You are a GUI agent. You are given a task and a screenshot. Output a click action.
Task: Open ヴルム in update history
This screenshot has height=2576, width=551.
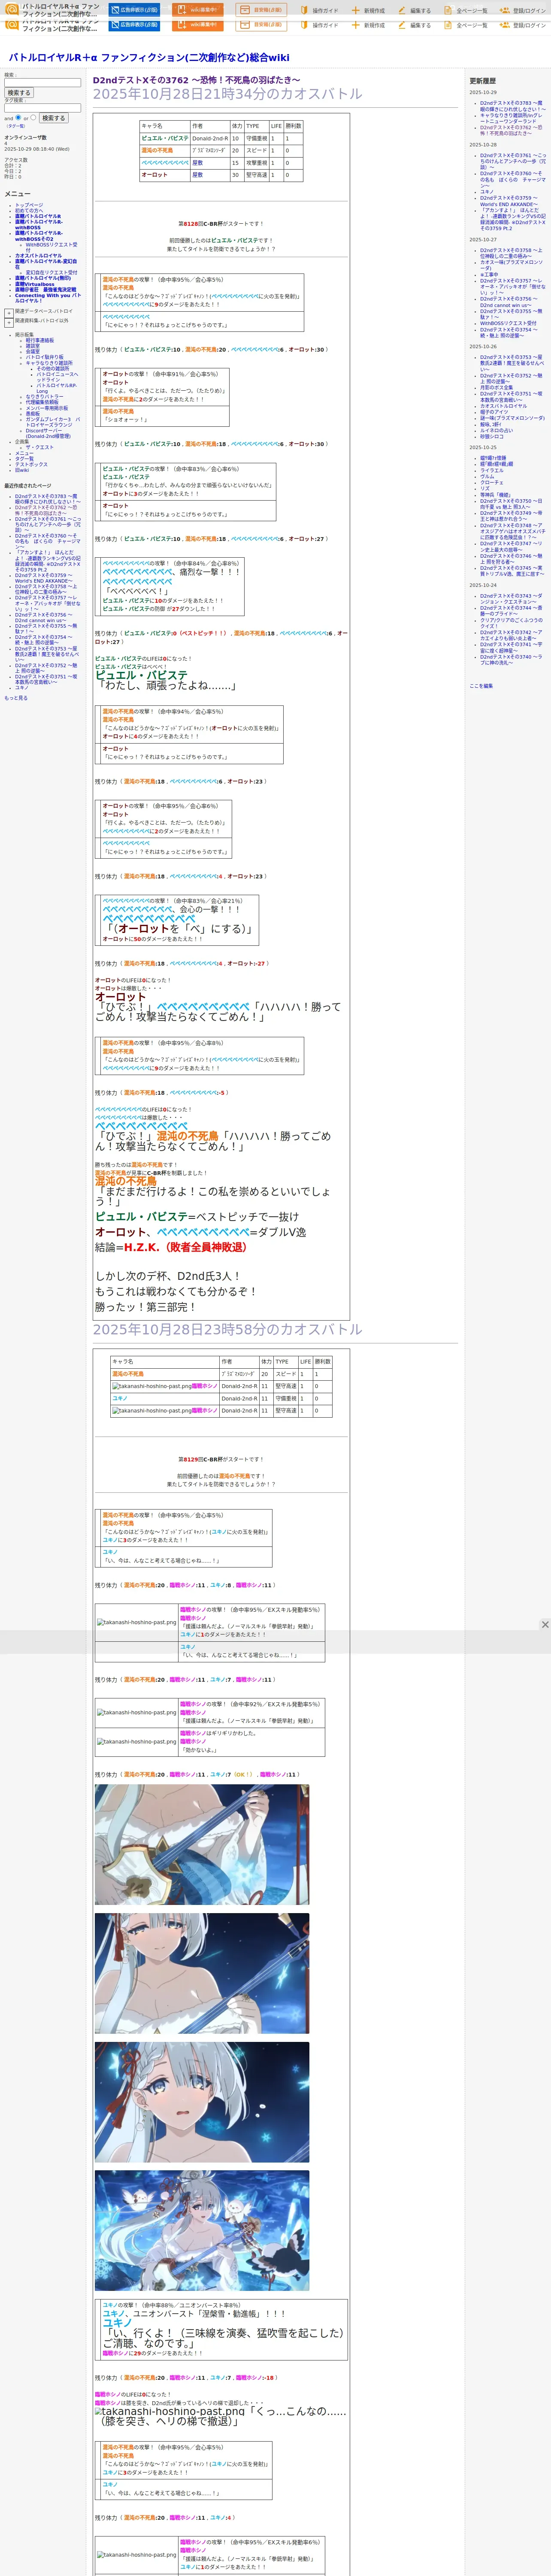pos(487,477)
